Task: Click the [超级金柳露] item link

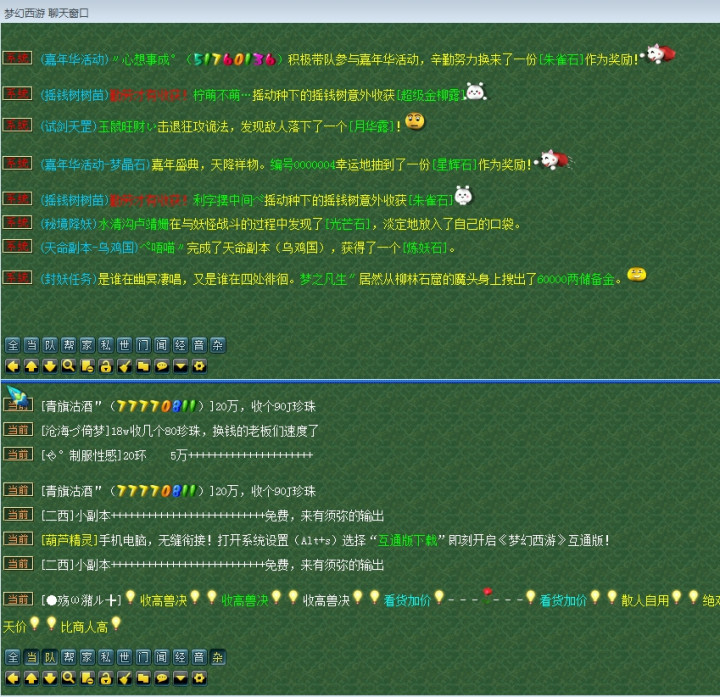Action: [x=430, y=95]
